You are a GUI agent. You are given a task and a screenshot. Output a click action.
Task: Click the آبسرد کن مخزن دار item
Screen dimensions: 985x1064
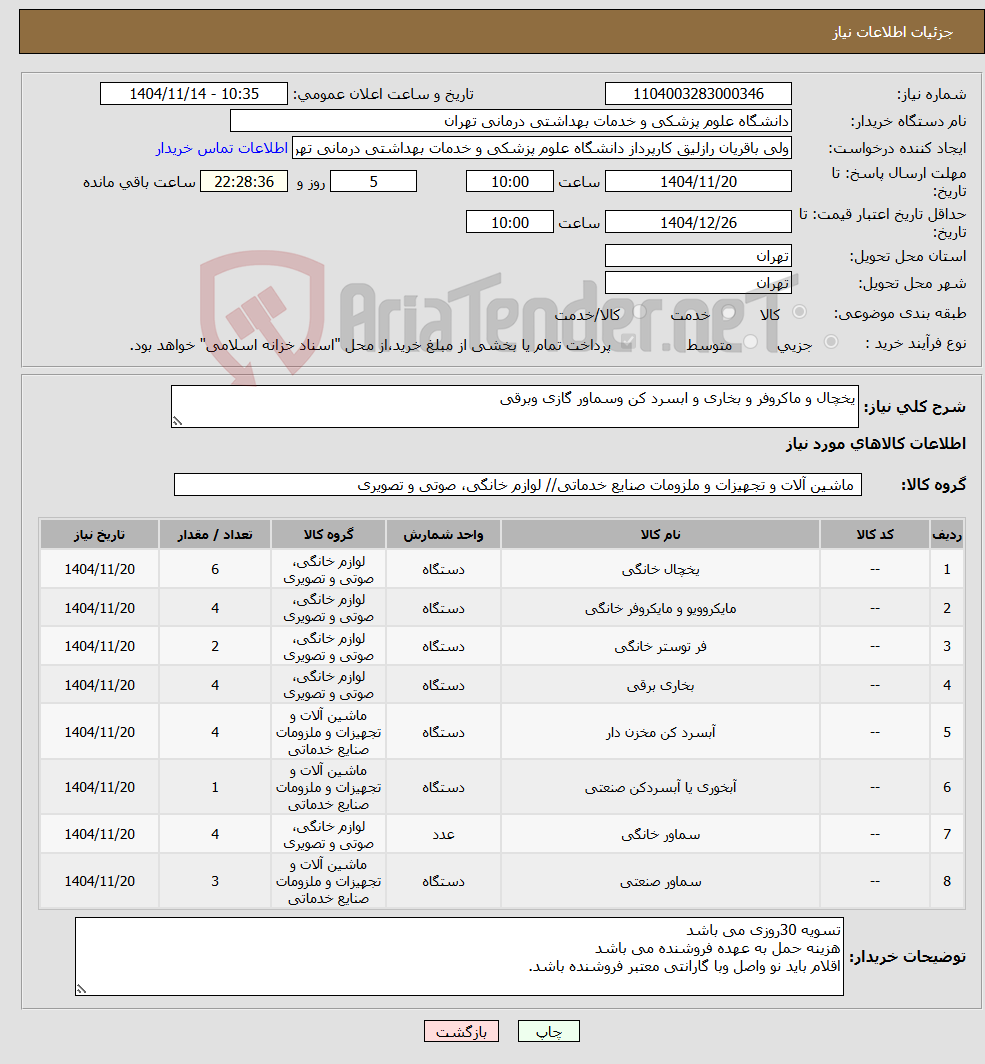(x=660, y=732)
